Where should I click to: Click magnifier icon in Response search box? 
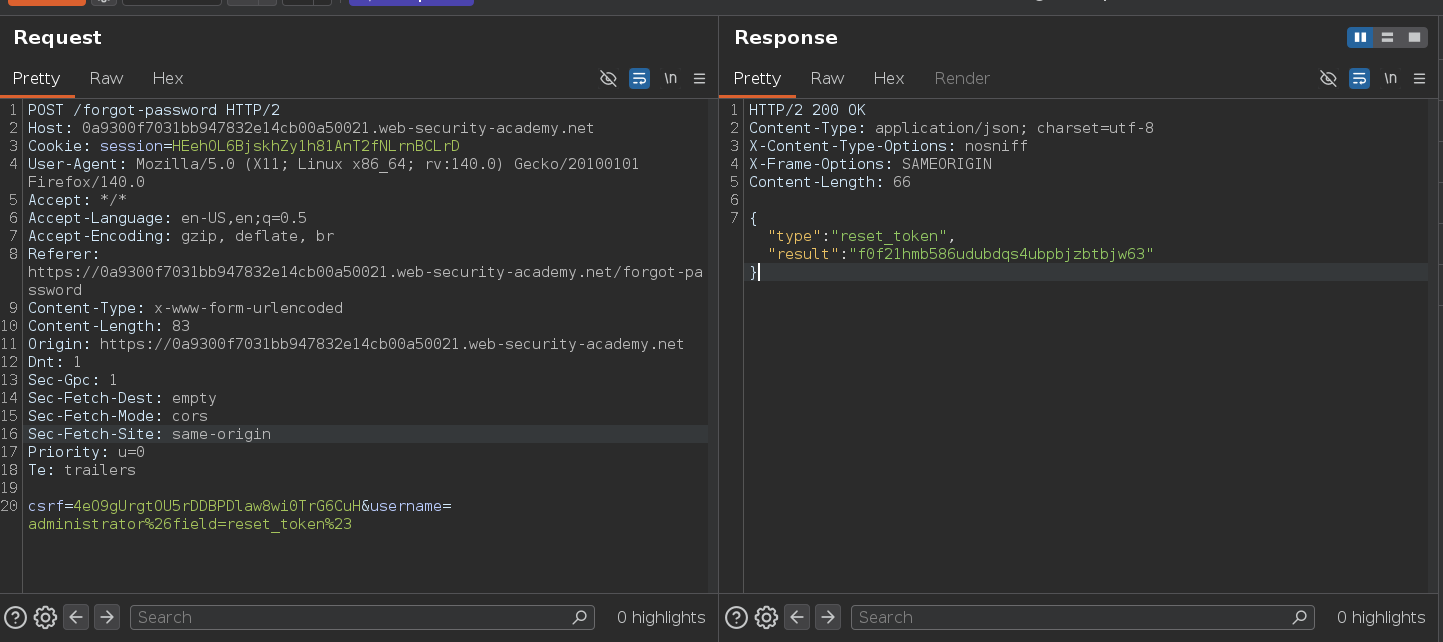(x=1300, y=617)
